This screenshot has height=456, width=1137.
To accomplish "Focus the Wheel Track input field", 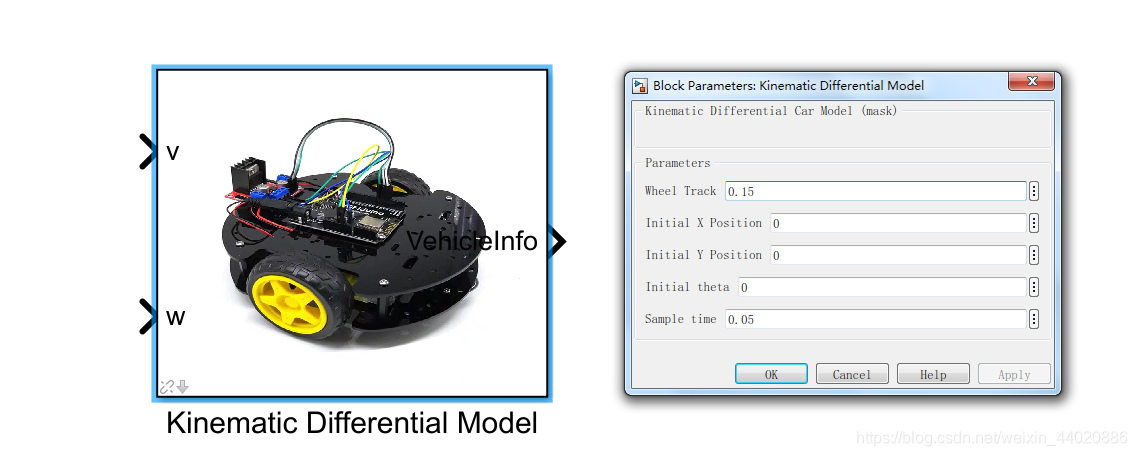I will [876, 191].
